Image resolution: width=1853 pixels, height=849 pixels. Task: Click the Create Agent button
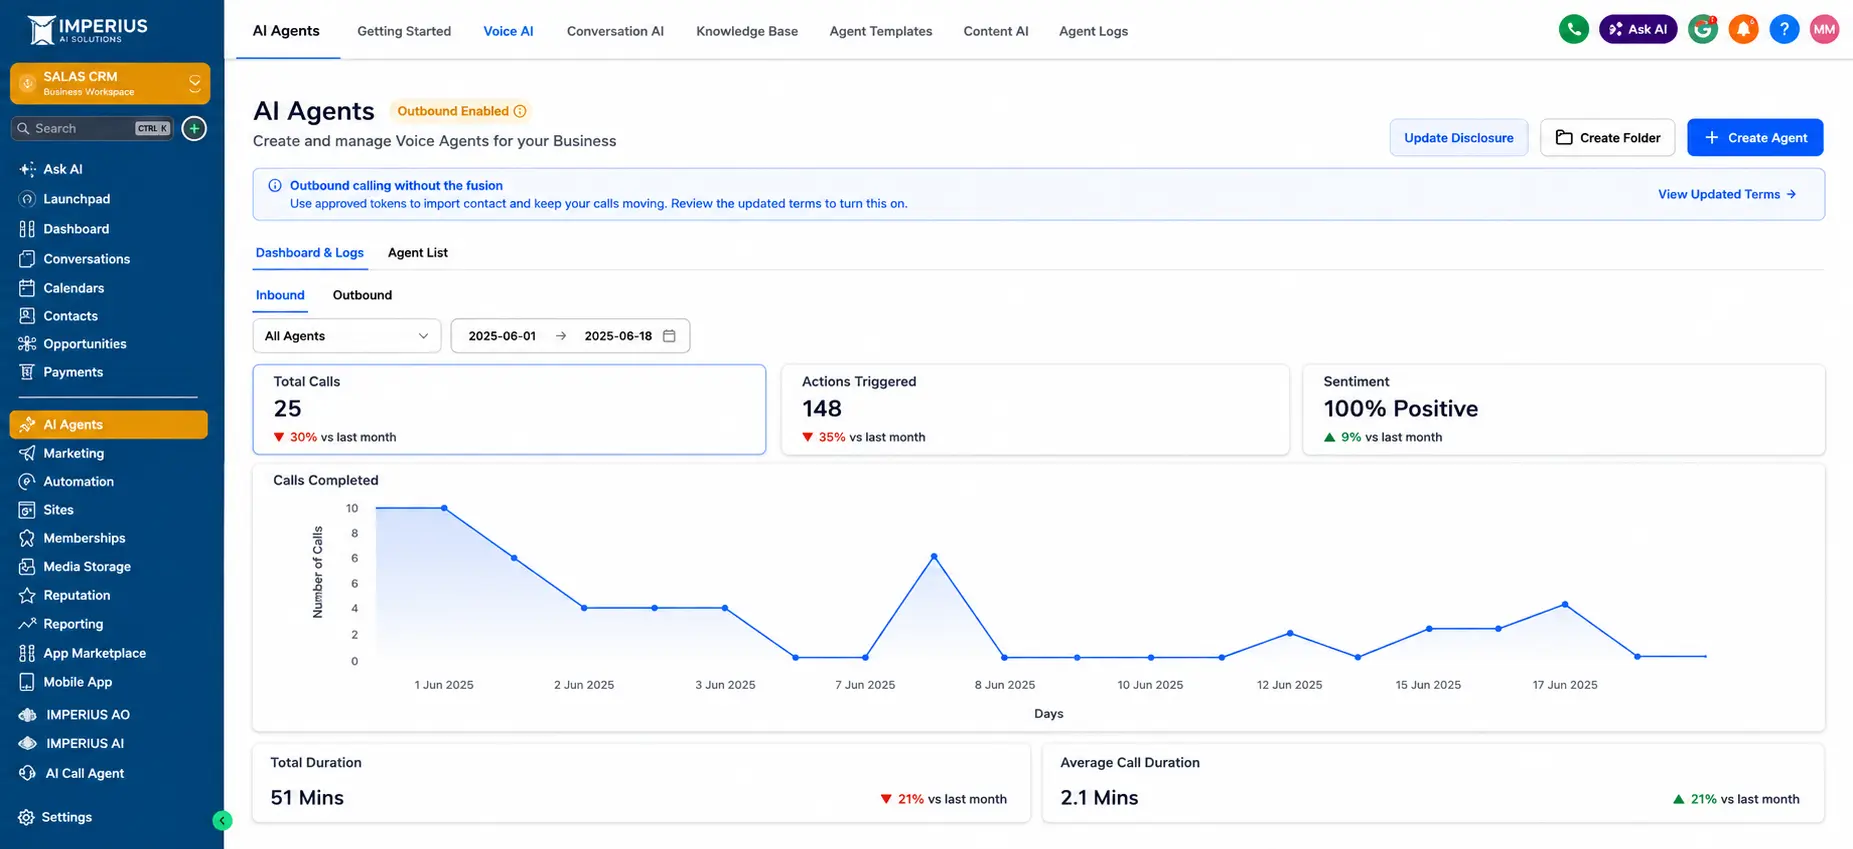tap(1755, 138)
